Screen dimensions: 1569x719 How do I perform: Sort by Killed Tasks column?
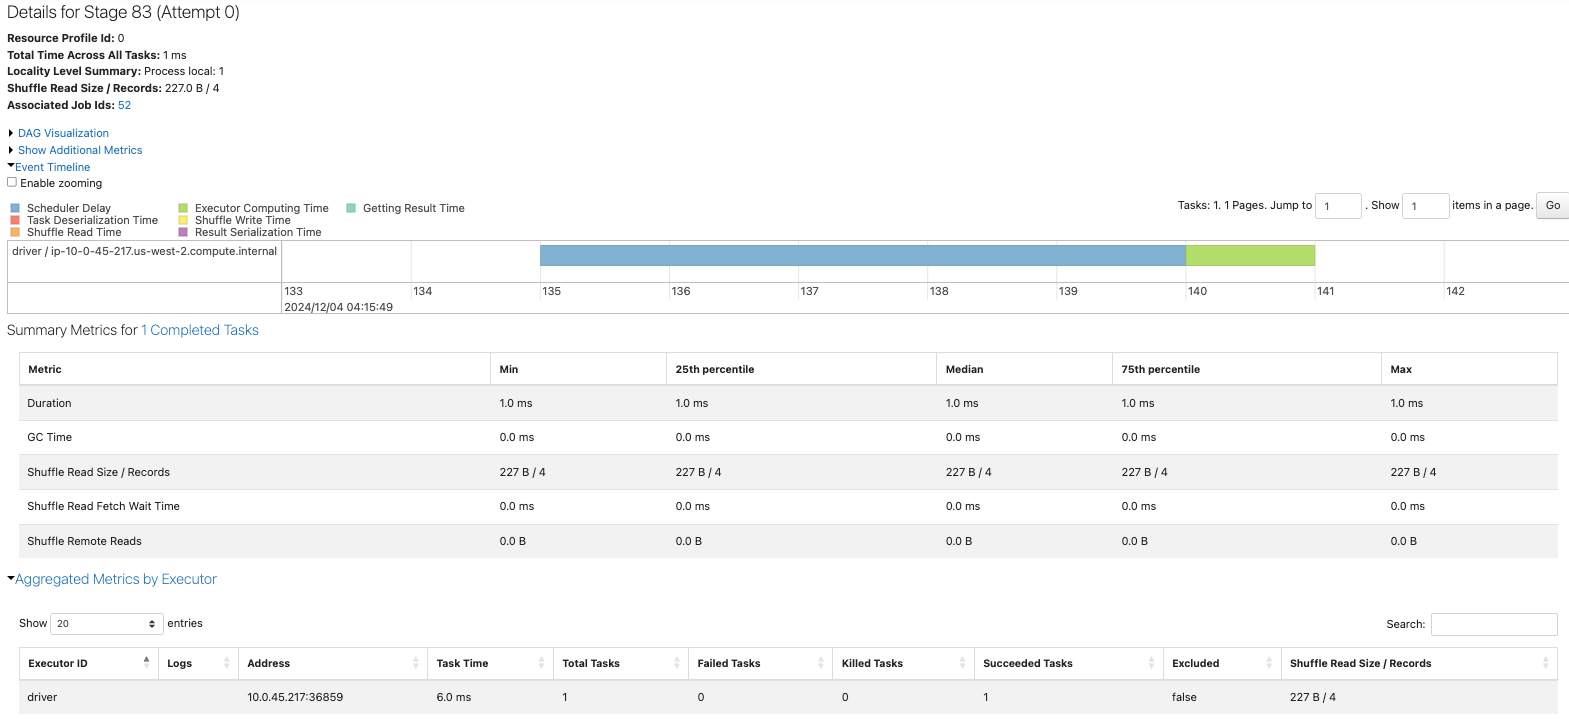tap(903, 663)
